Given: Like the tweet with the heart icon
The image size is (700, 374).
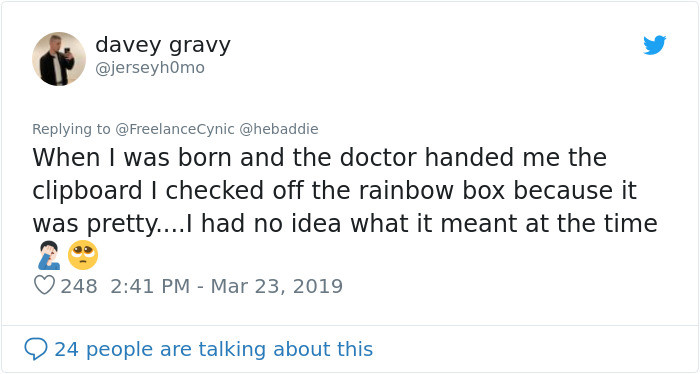Looking at the screenshot, I should [x=45, y=285].
